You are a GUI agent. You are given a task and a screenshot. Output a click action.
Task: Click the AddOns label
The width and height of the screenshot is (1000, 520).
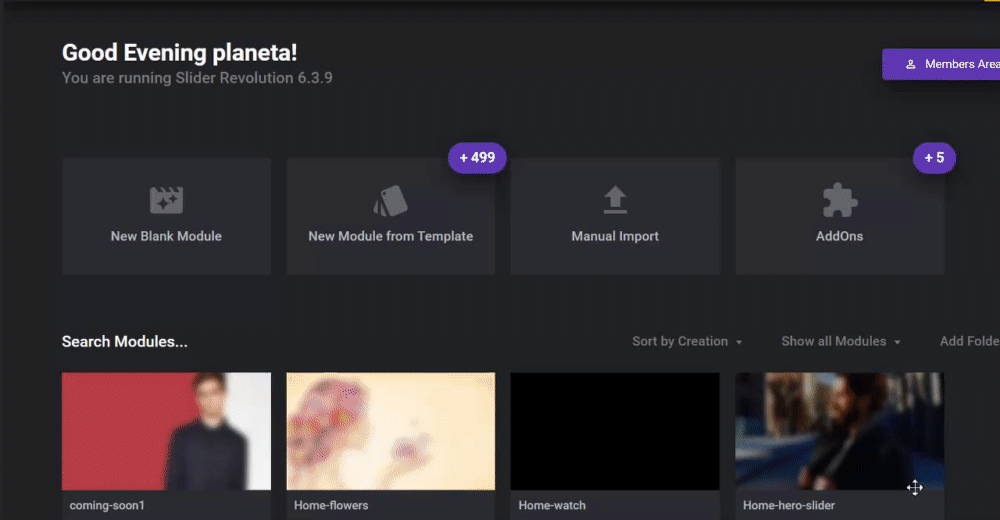839,236
